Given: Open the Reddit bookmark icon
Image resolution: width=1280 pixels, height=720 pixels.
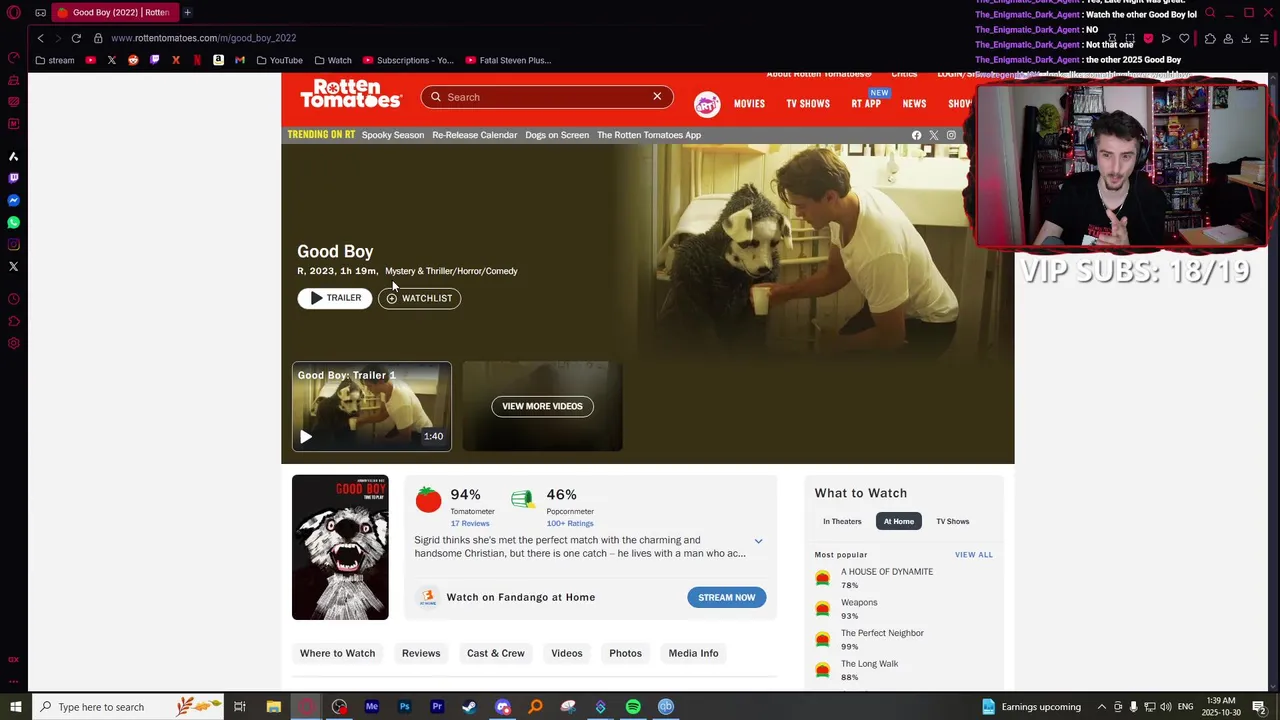Looking at the screenshot, I should [133, 60].
